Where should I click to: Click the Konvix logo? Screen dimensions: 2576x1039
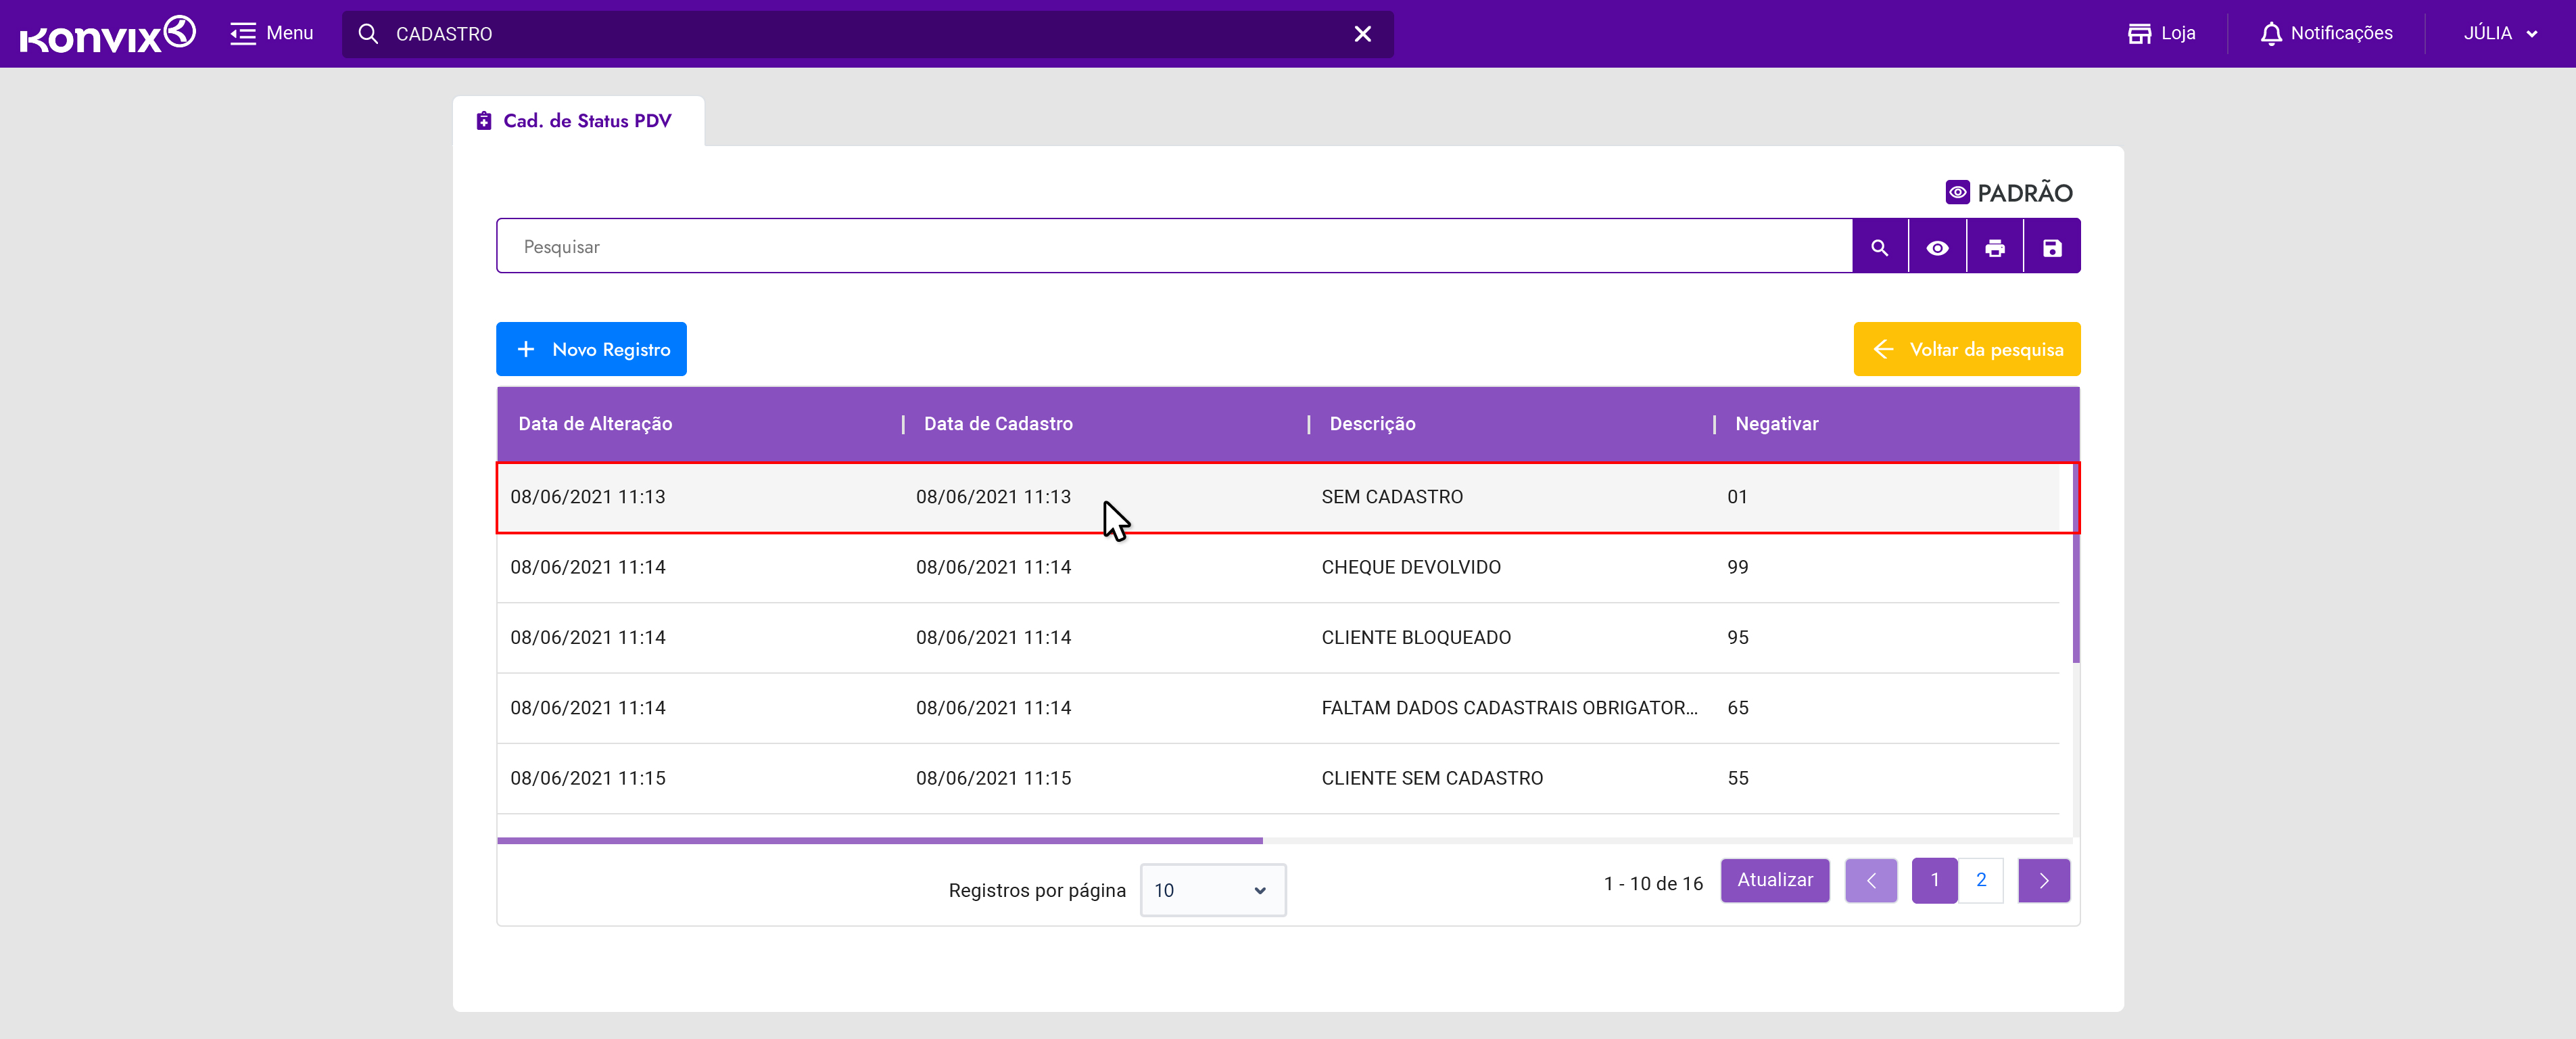pyautogui.click(x=107, y=34)
